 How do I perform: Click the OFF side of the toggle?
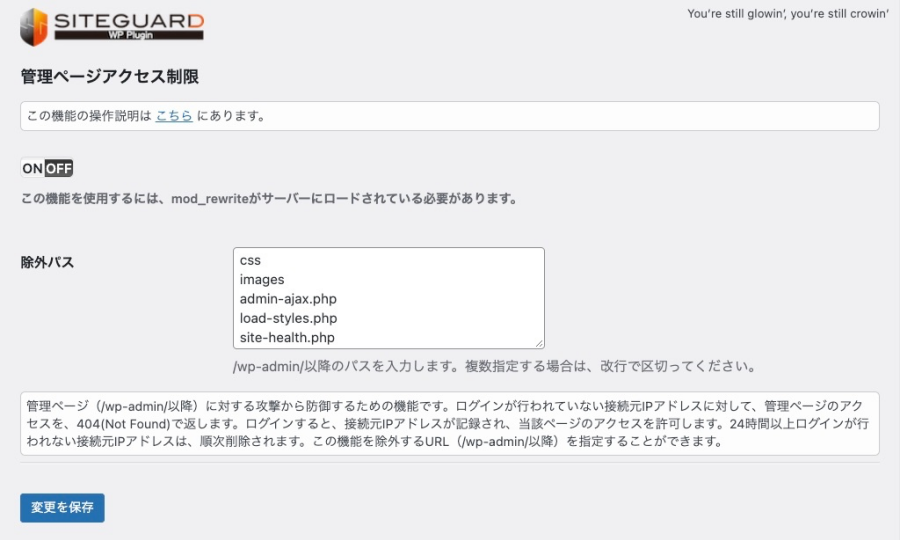click(x=59, y=168)
